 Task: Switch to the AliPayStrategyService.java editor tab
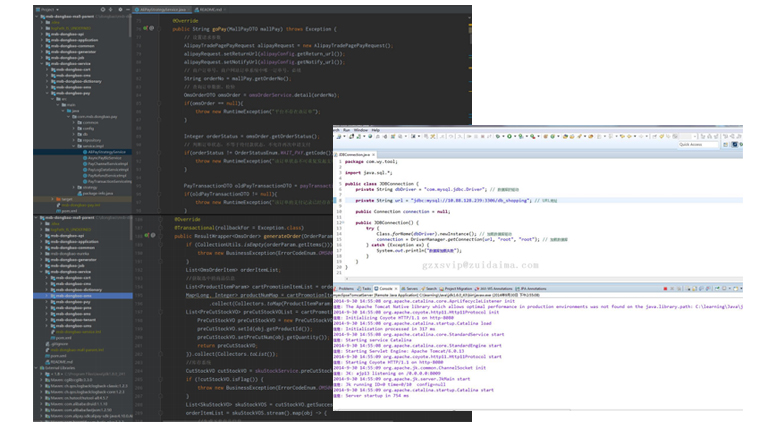point(163,9)
